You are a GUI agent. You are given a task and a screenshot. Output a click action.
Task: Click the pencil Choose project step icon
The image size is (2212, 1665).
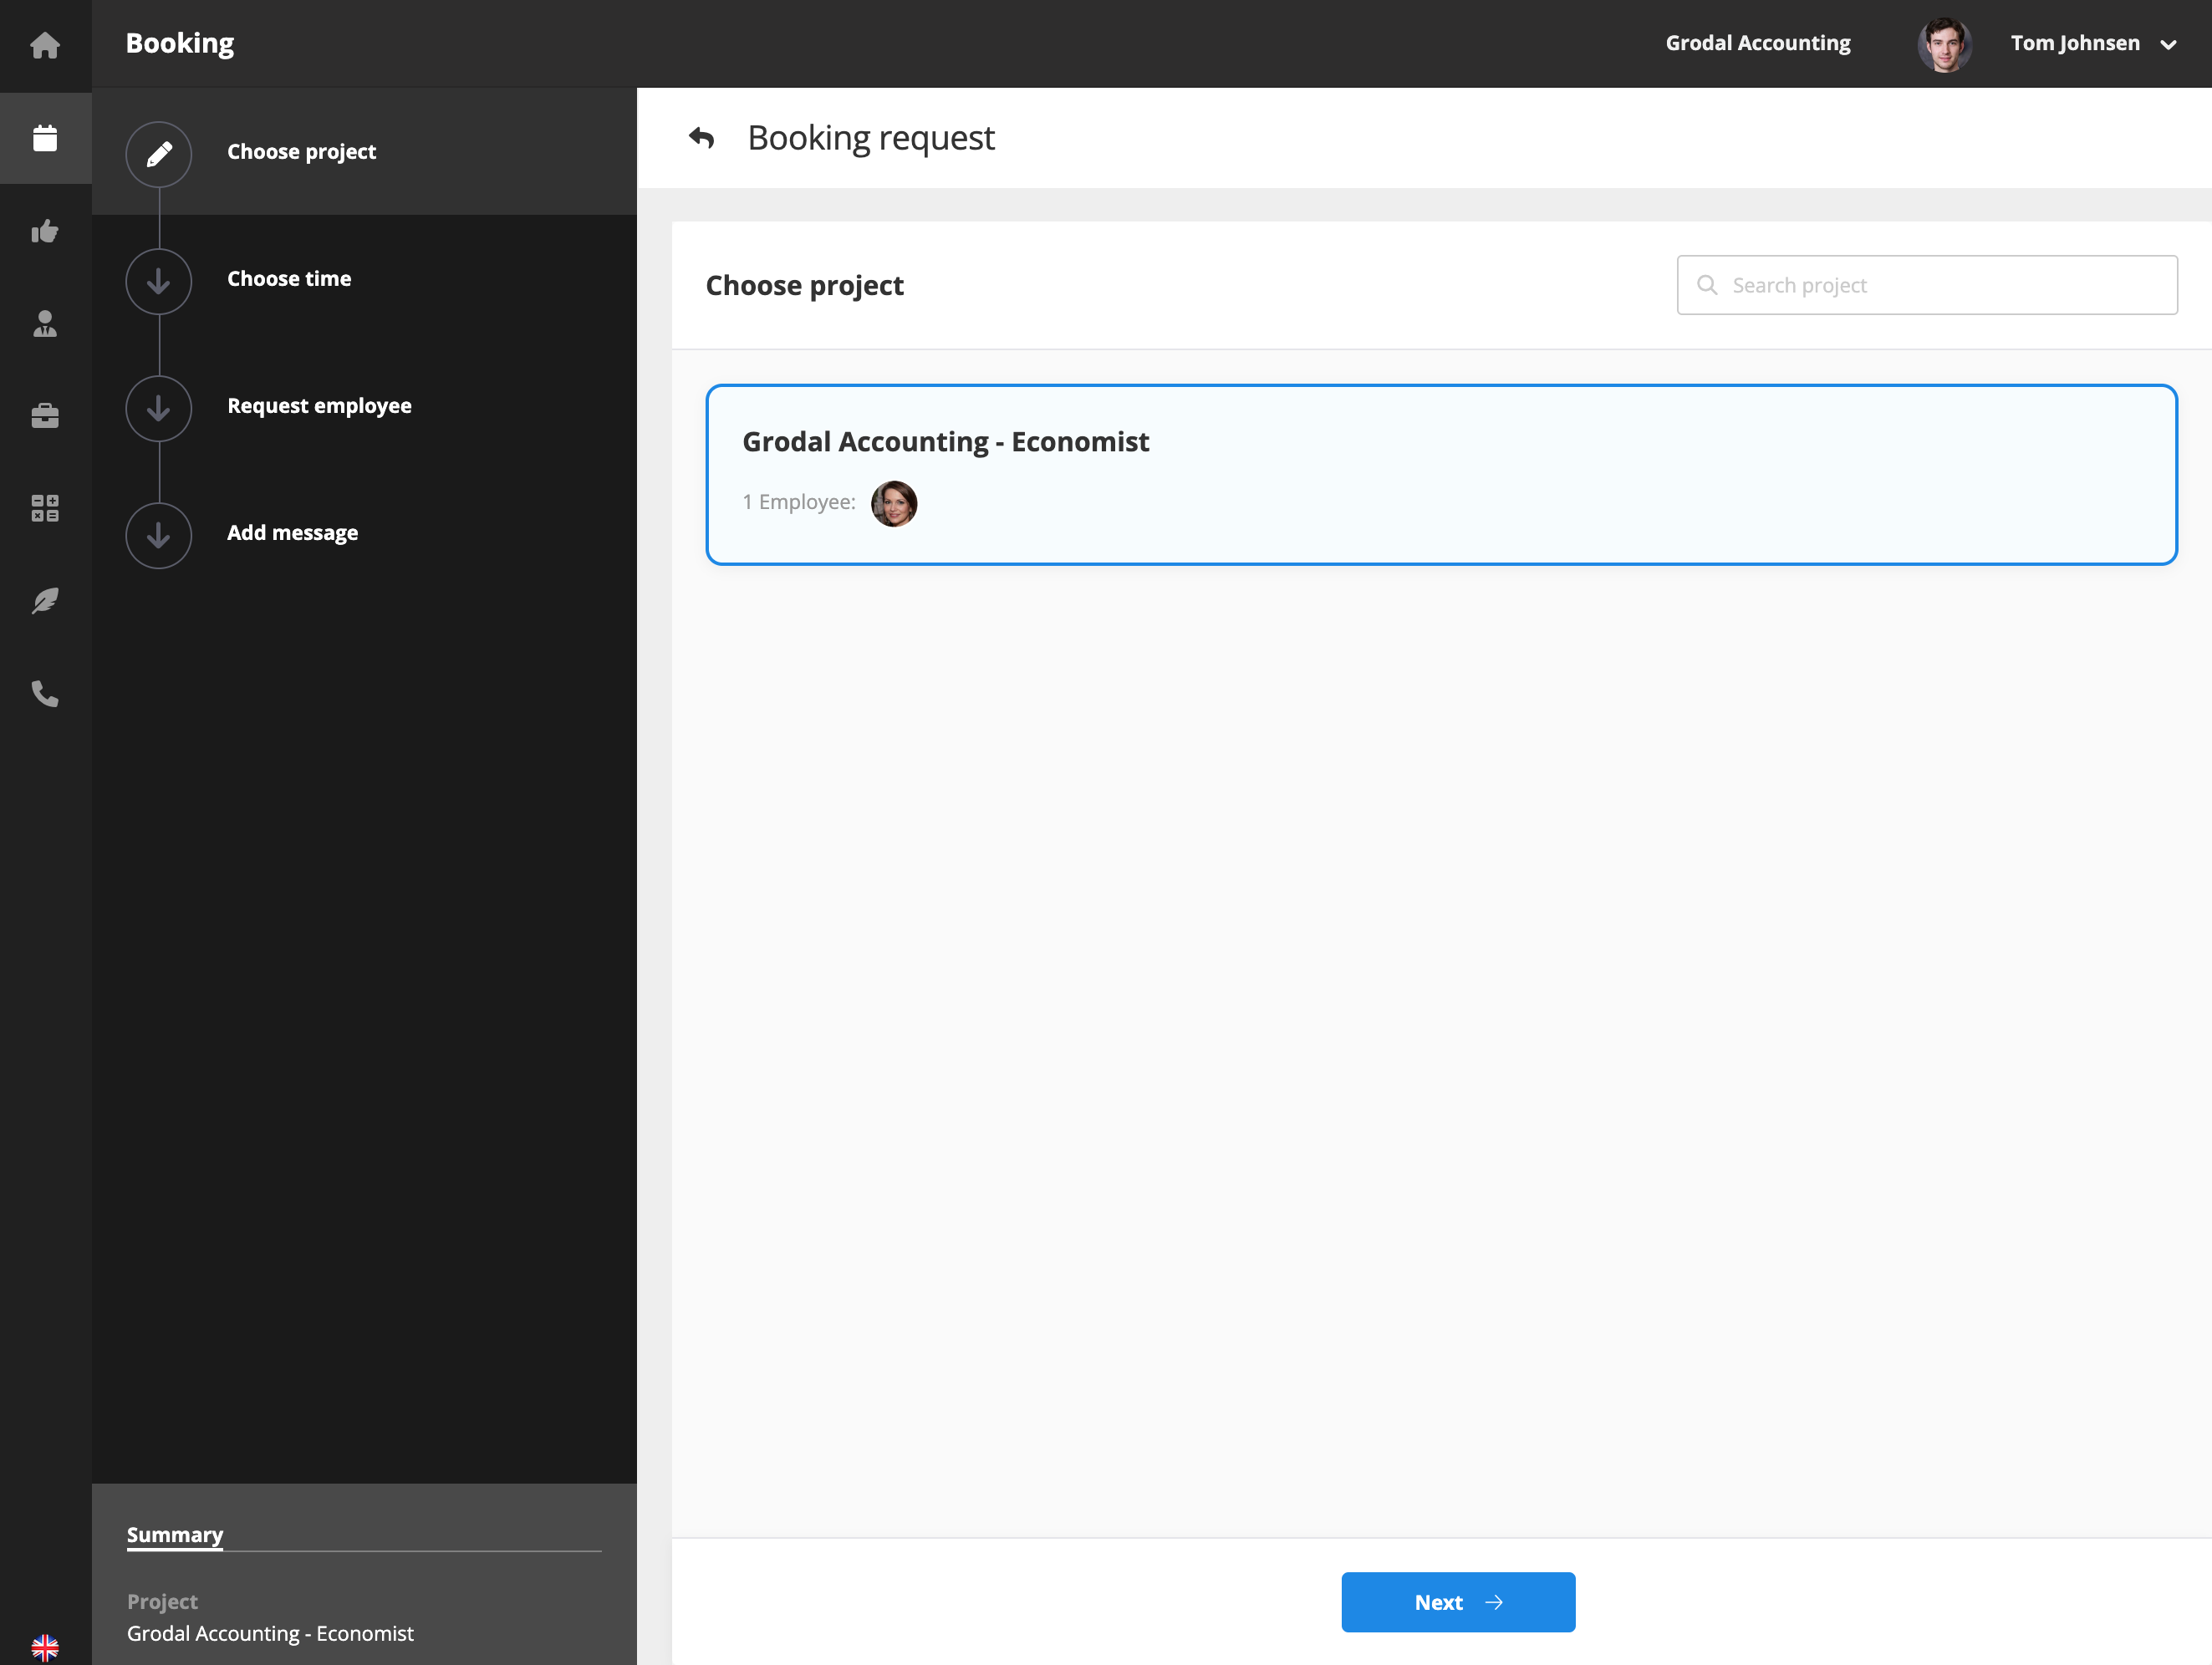(159, 154)
